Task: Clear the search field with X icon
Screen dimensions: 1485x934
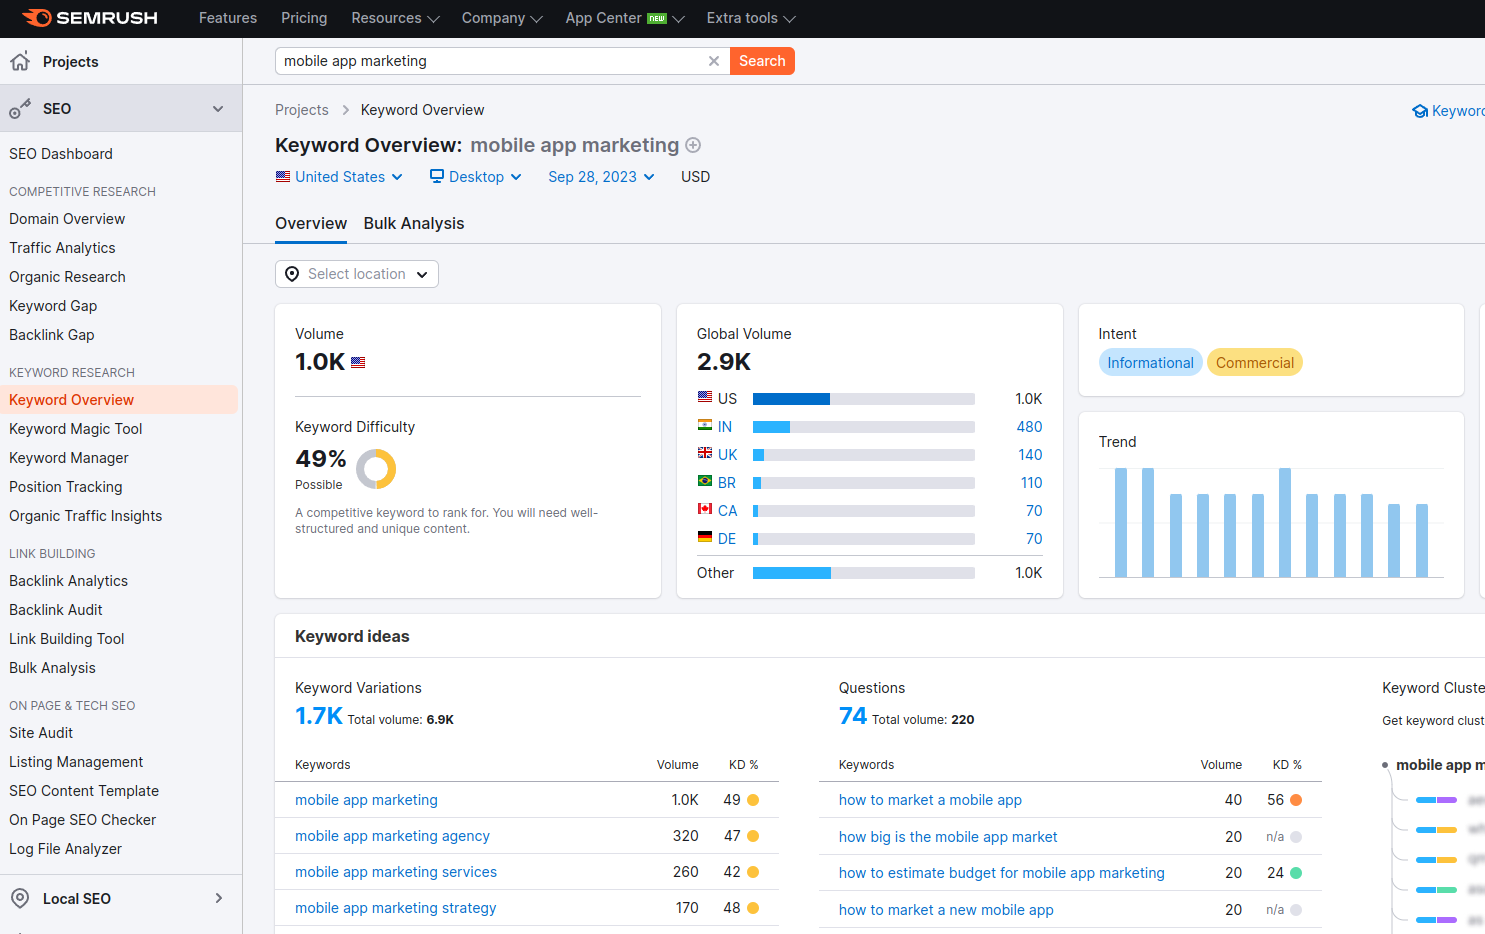Action: pyautogui.click(x=714, y=61)
